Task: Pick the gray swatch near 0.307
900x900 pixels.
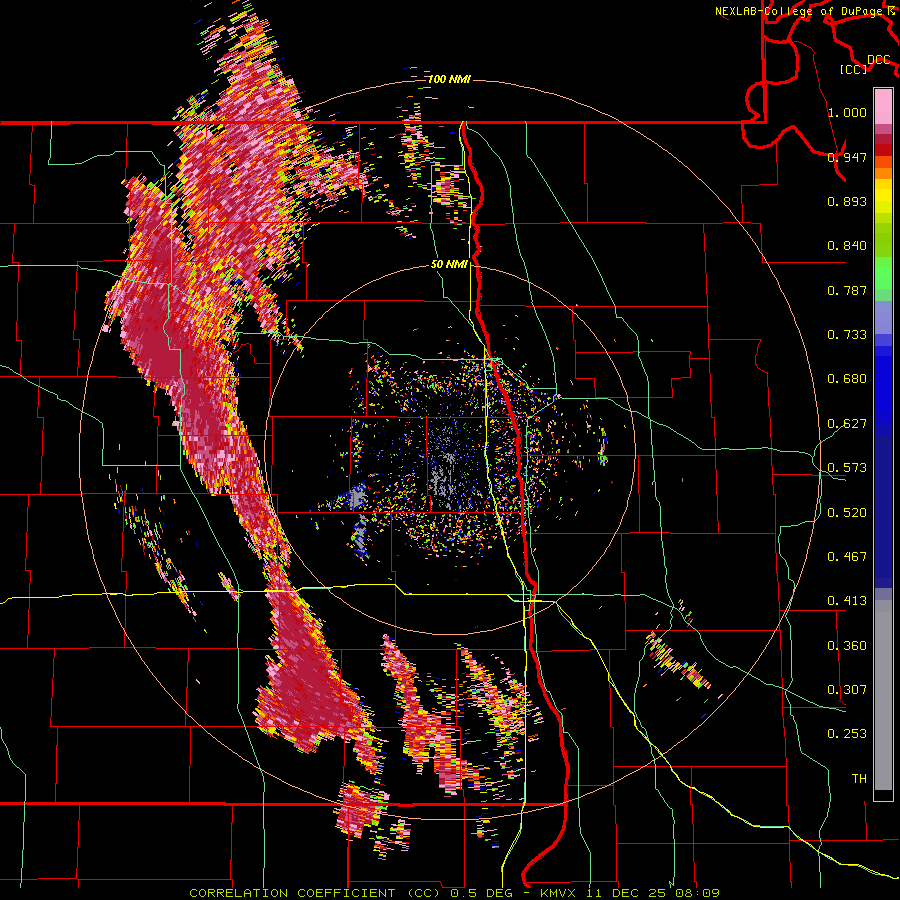Action: coord(883,690)
